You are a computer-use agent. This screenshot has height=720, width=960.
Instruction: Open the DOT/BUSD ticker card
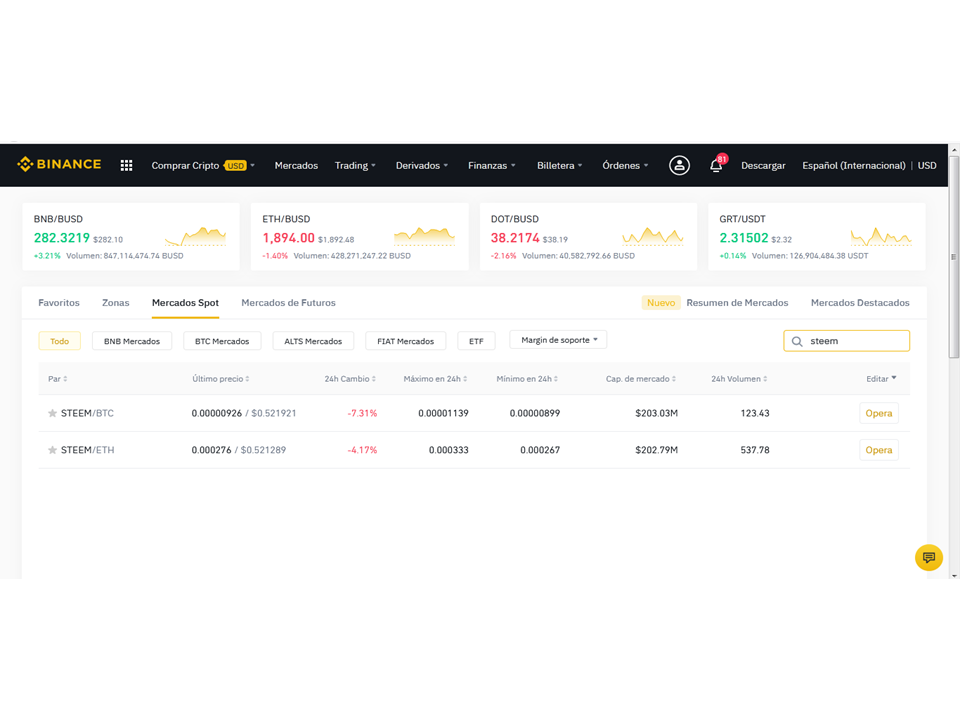588,236
